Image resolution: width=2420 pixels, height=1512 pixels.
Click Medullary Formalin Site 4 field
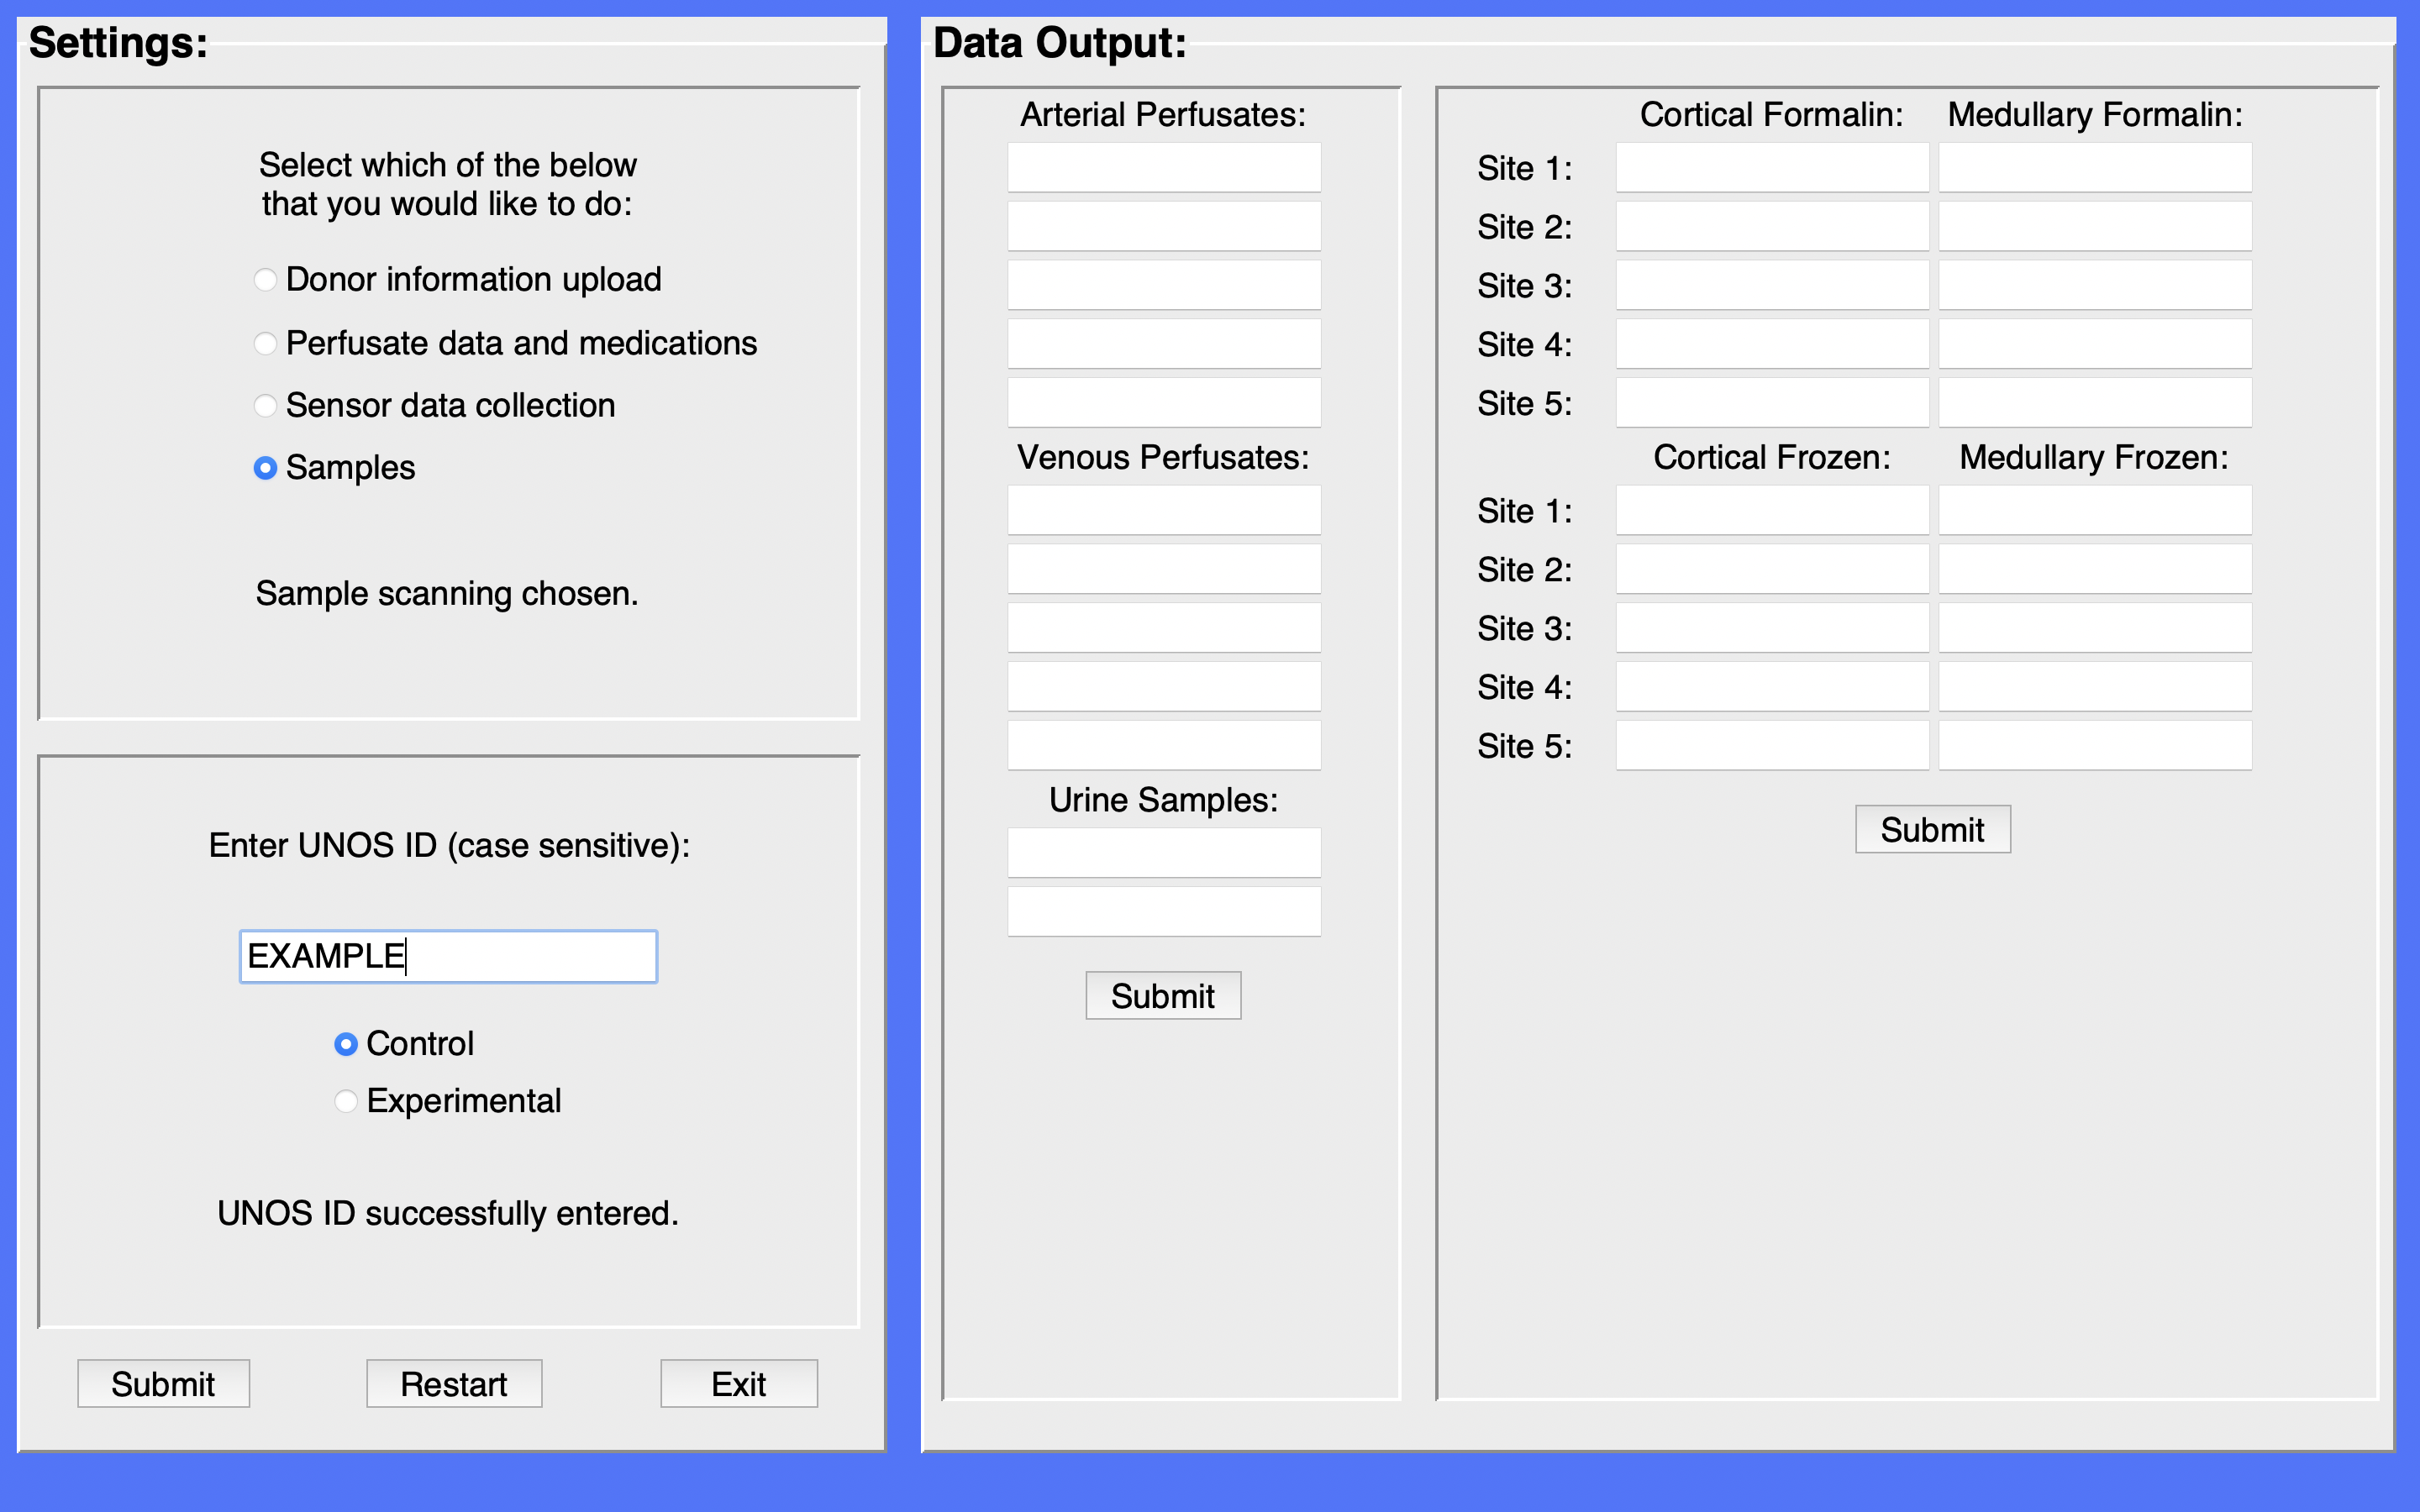click(2096, 344)
